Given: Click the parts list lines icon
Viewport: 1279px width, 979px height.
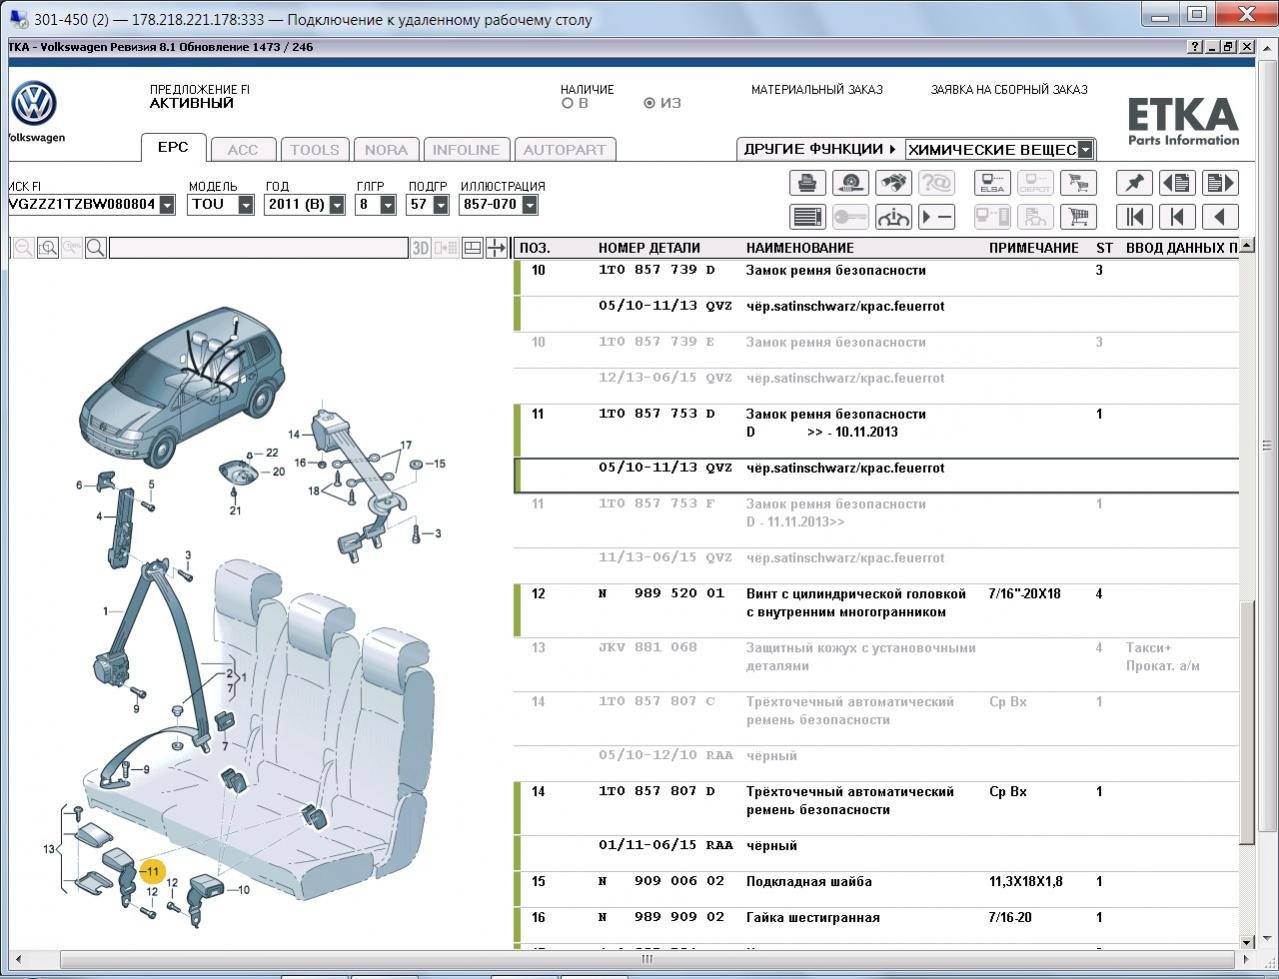Looking at the screenshot, I should 808,217.
